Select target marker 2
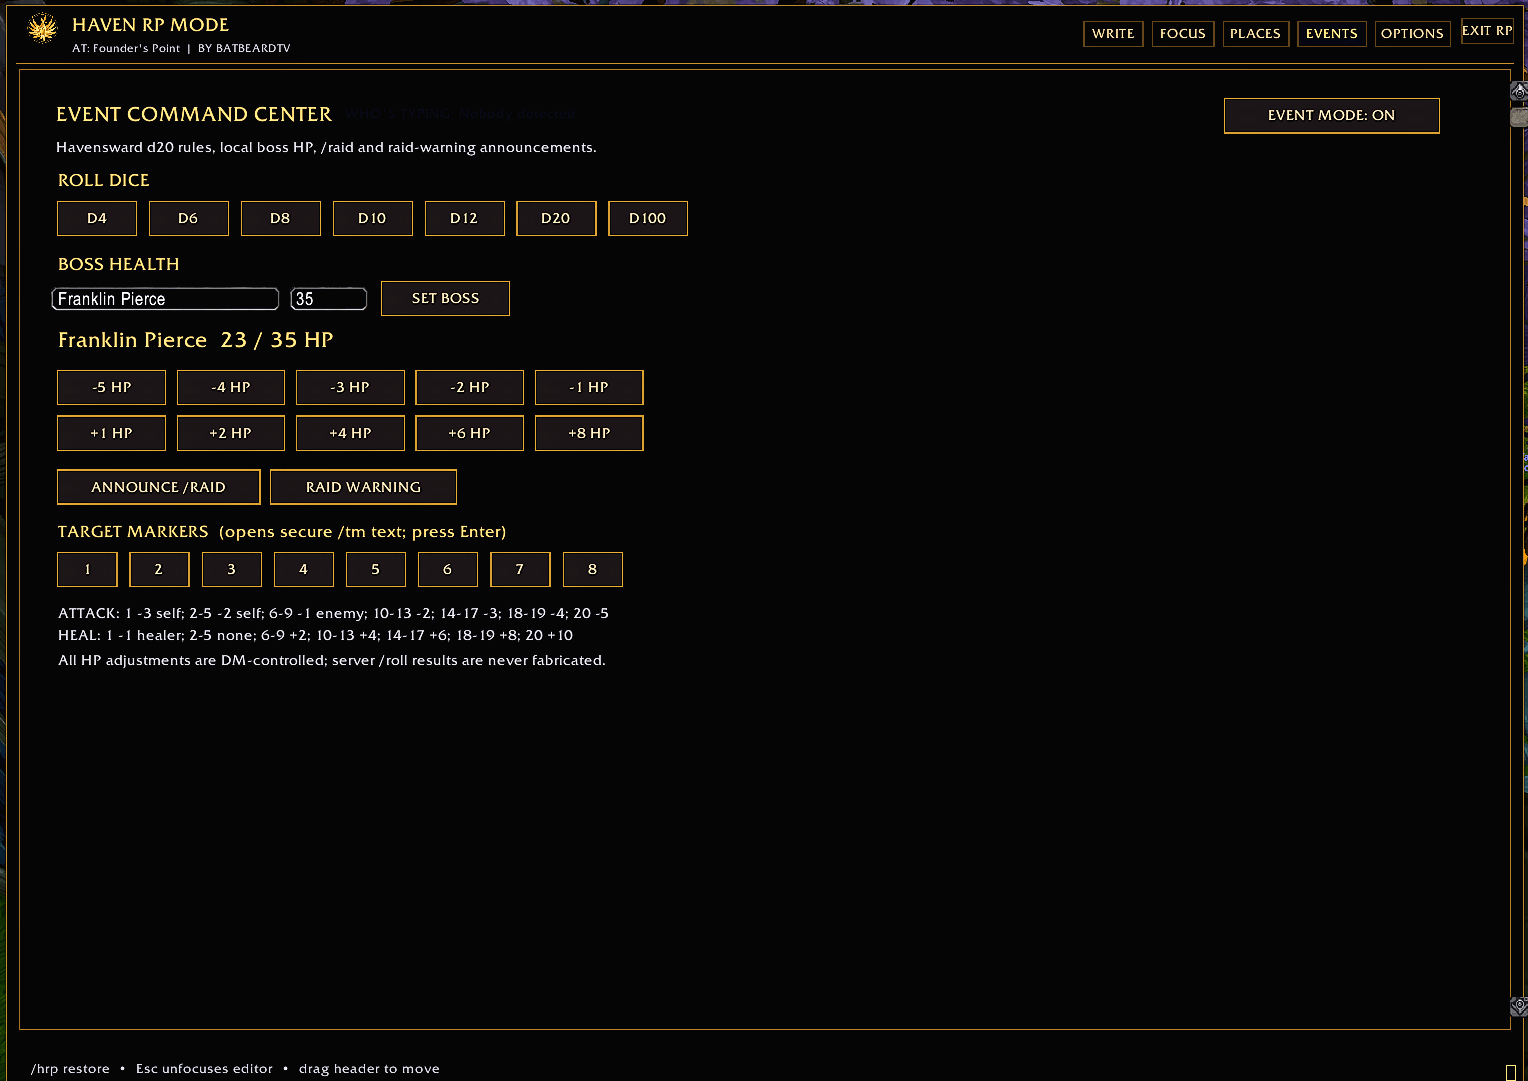Image resolution: width=1528 pixels, height=1081 pixels. (159, 569)
